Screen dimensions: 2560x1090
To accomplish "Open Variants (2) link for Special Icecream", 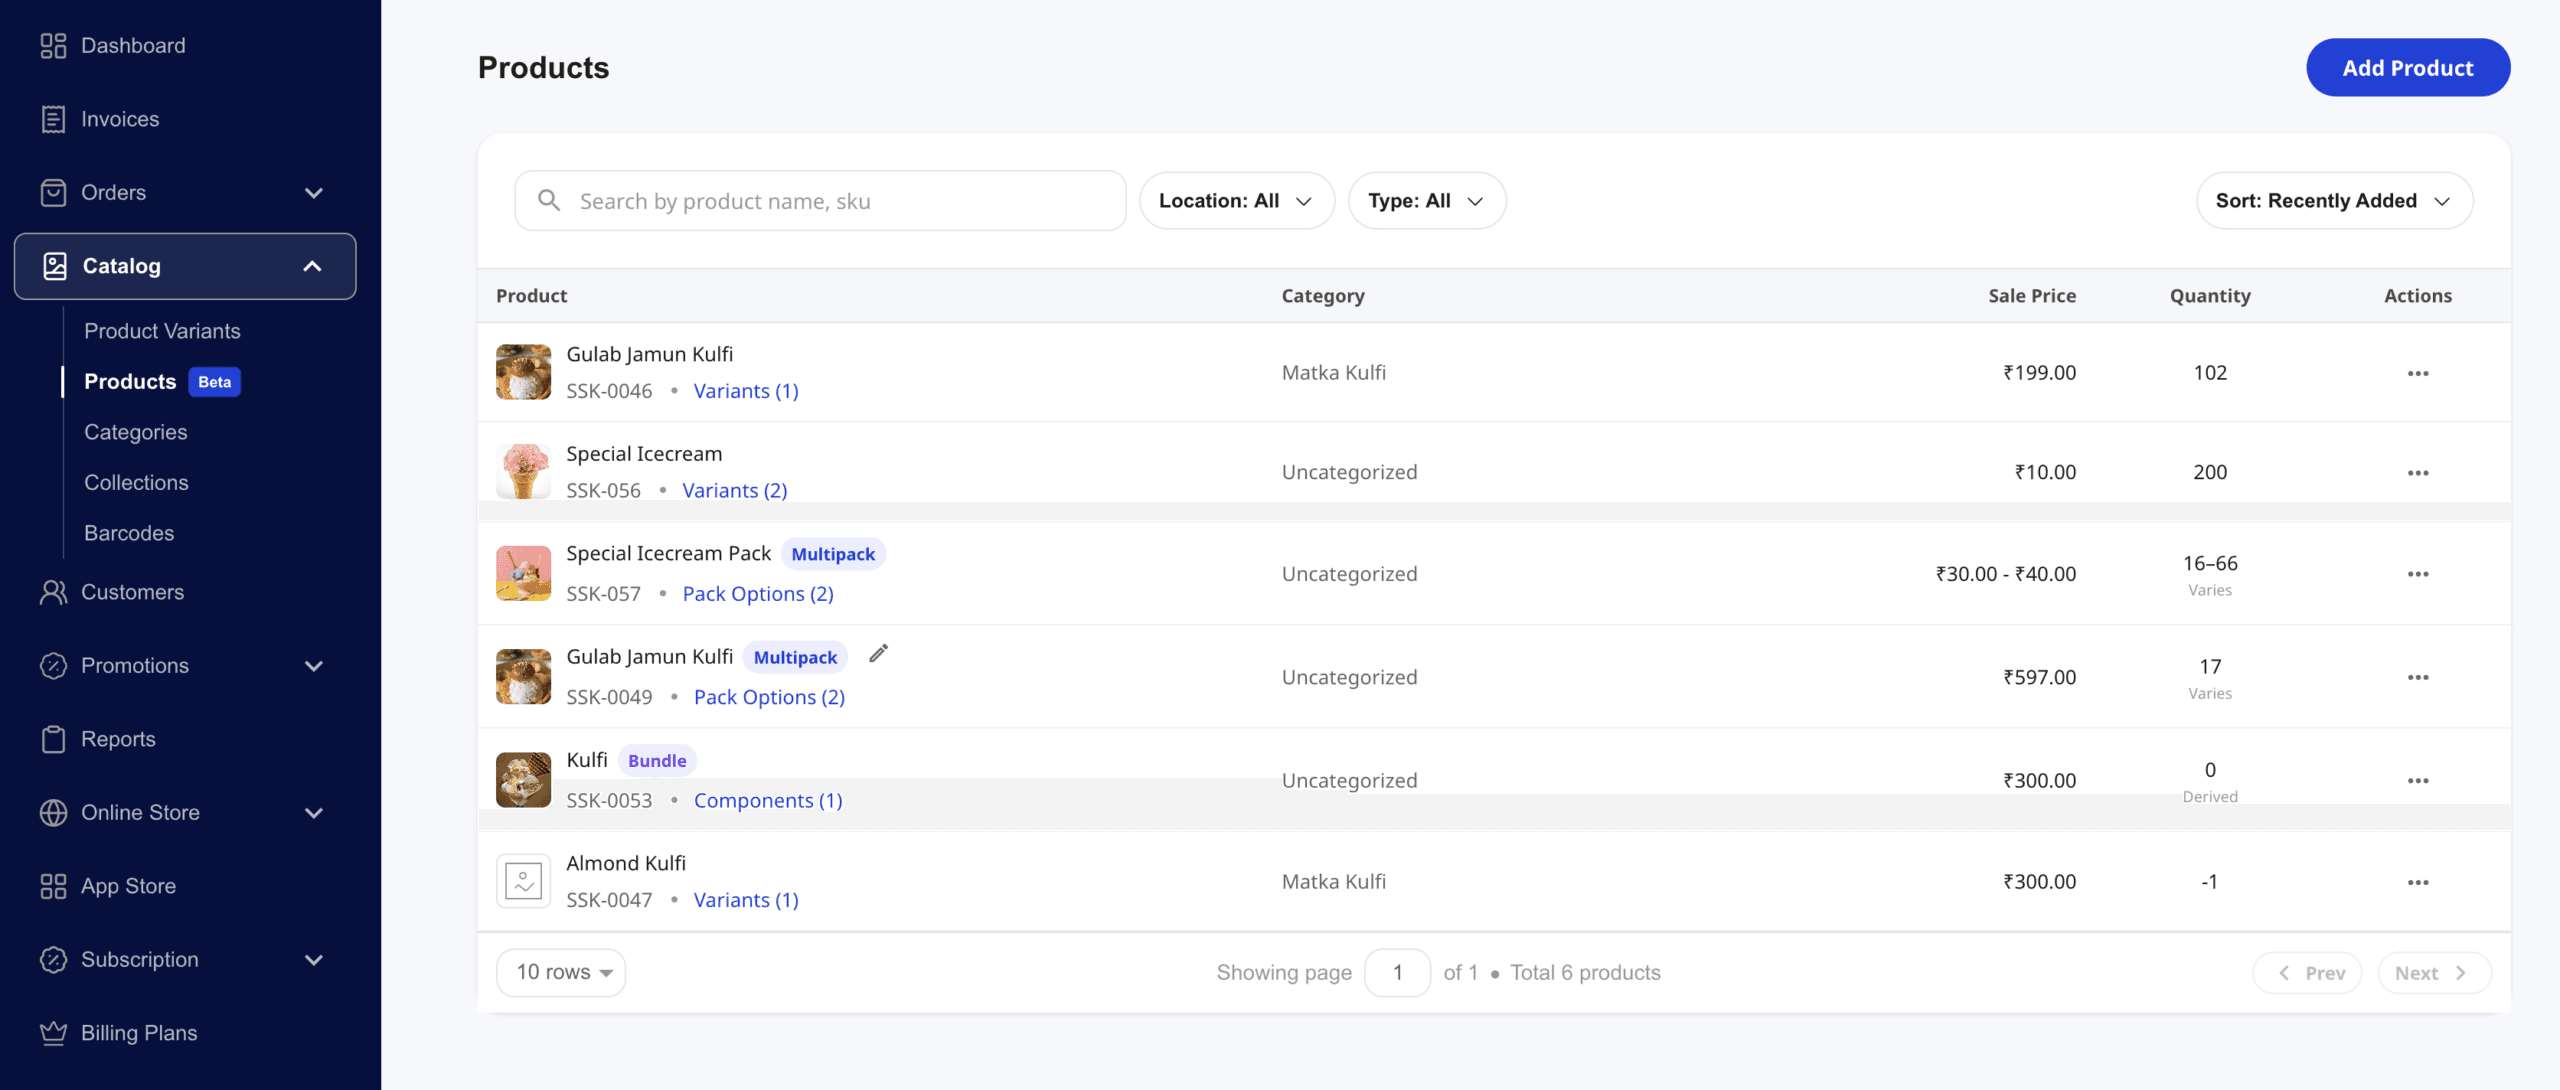I will [735, 490].
